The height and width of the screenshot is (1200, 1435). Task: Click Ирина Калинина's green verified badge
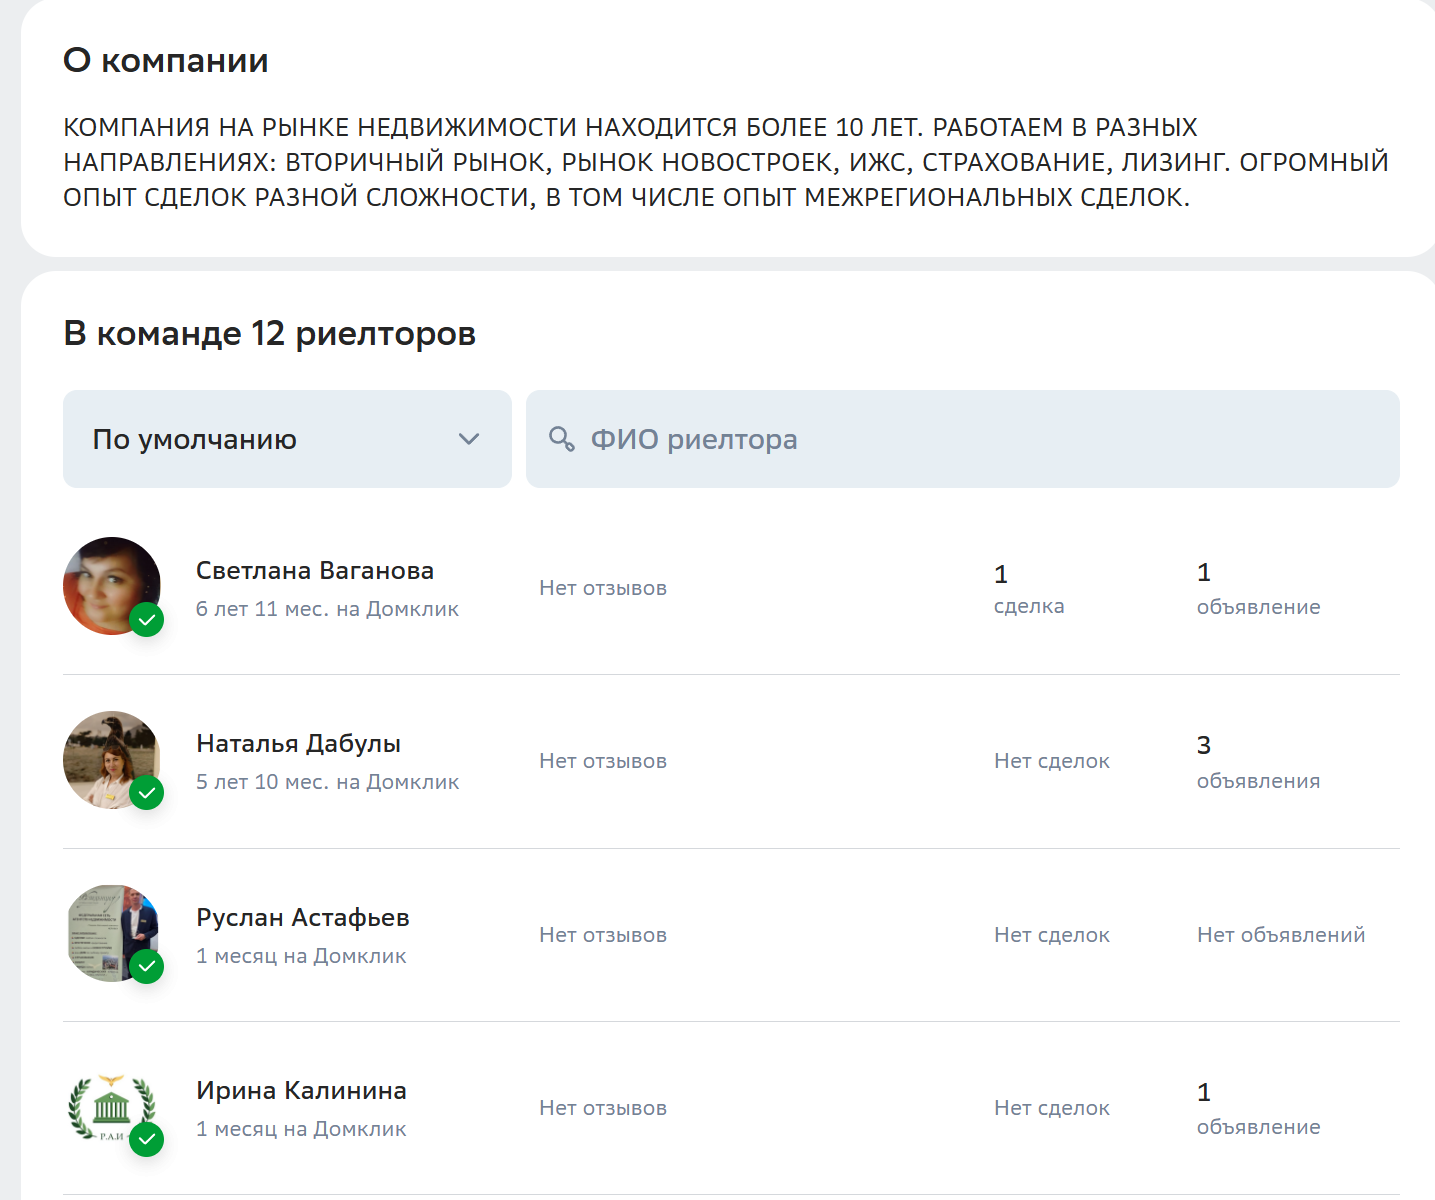(147, 1139)
